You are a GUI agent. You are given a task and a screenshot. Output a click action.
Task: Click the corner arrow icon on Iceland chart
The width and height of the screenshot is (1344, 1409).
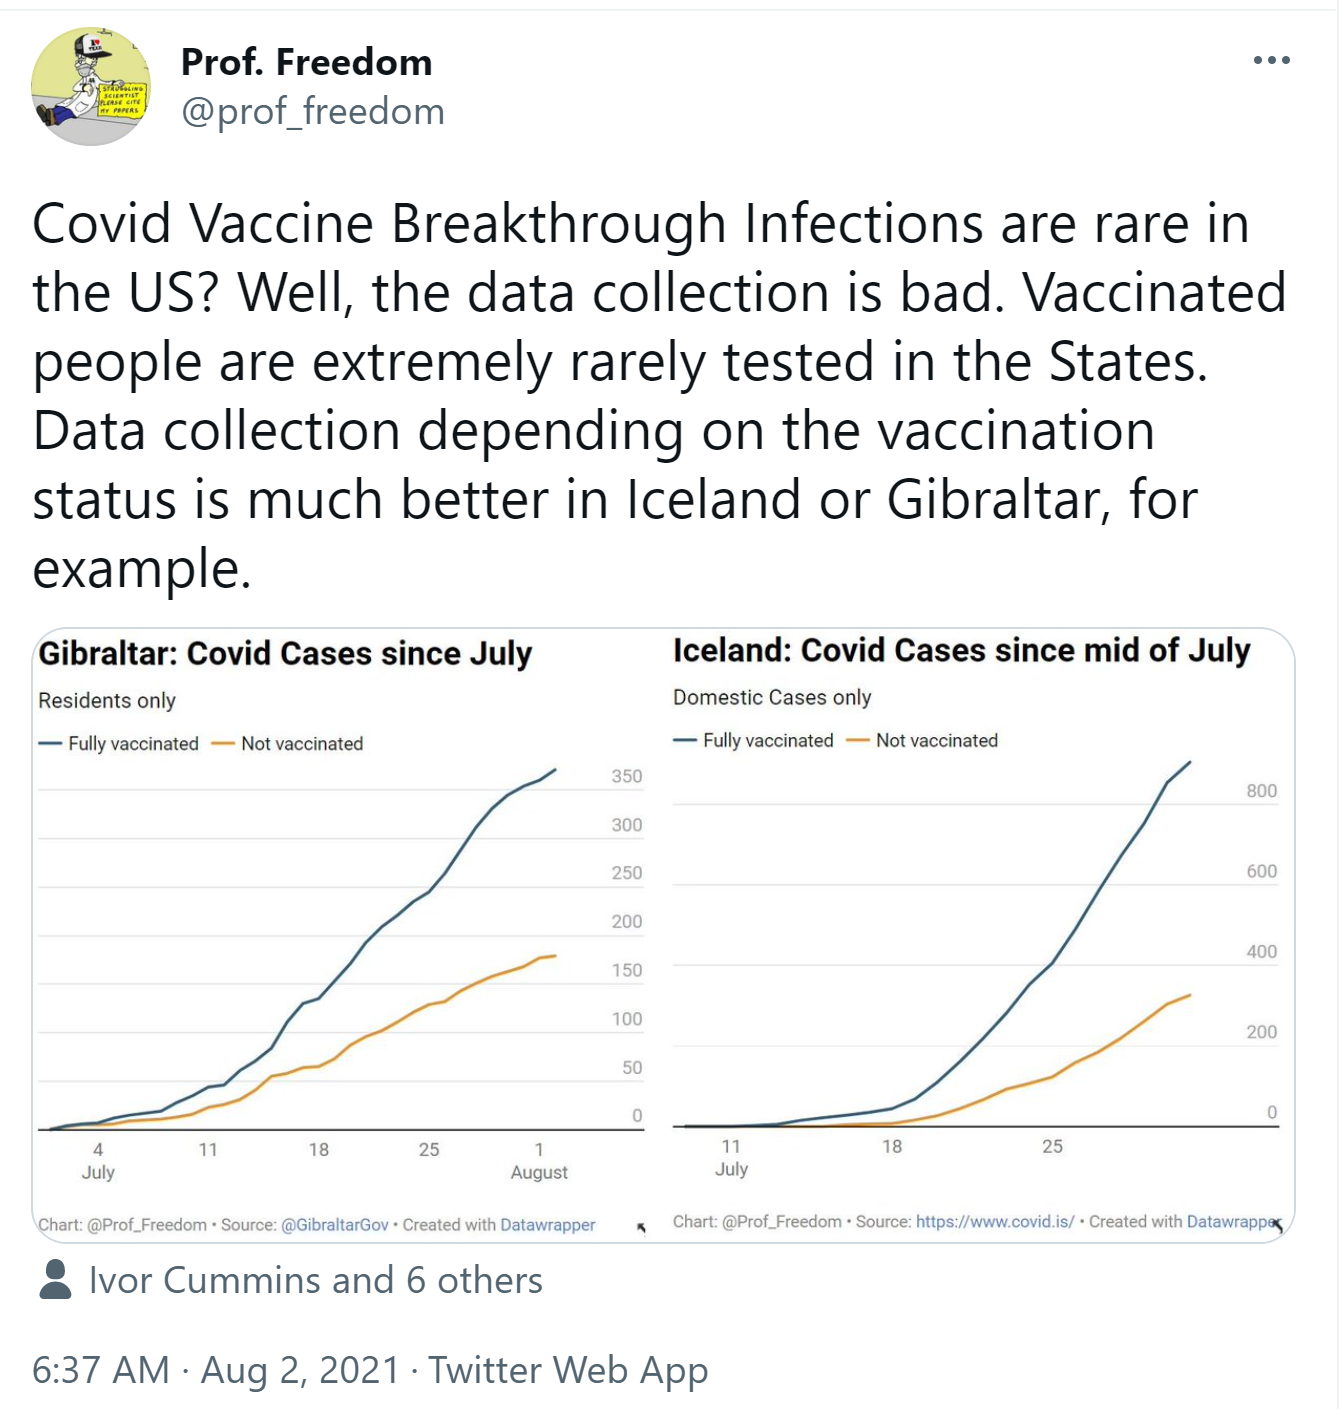point(1277,1225)
